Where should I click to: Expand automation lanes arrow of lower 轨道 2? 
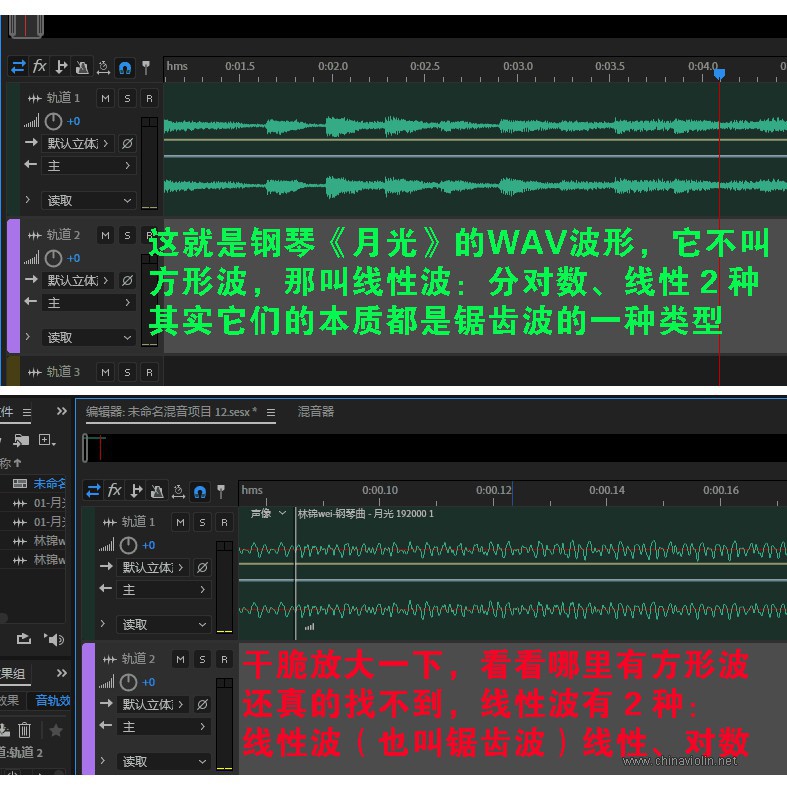point(103,760)
